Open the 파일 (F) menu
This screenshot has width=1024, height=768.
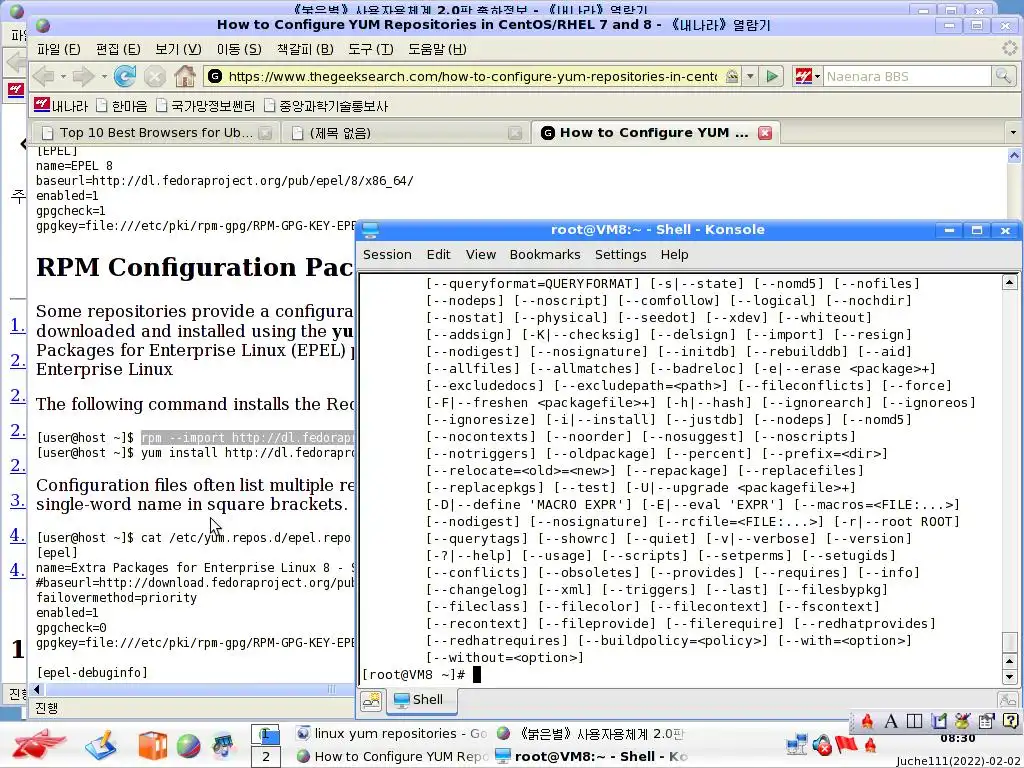click(x=59, y=49)
